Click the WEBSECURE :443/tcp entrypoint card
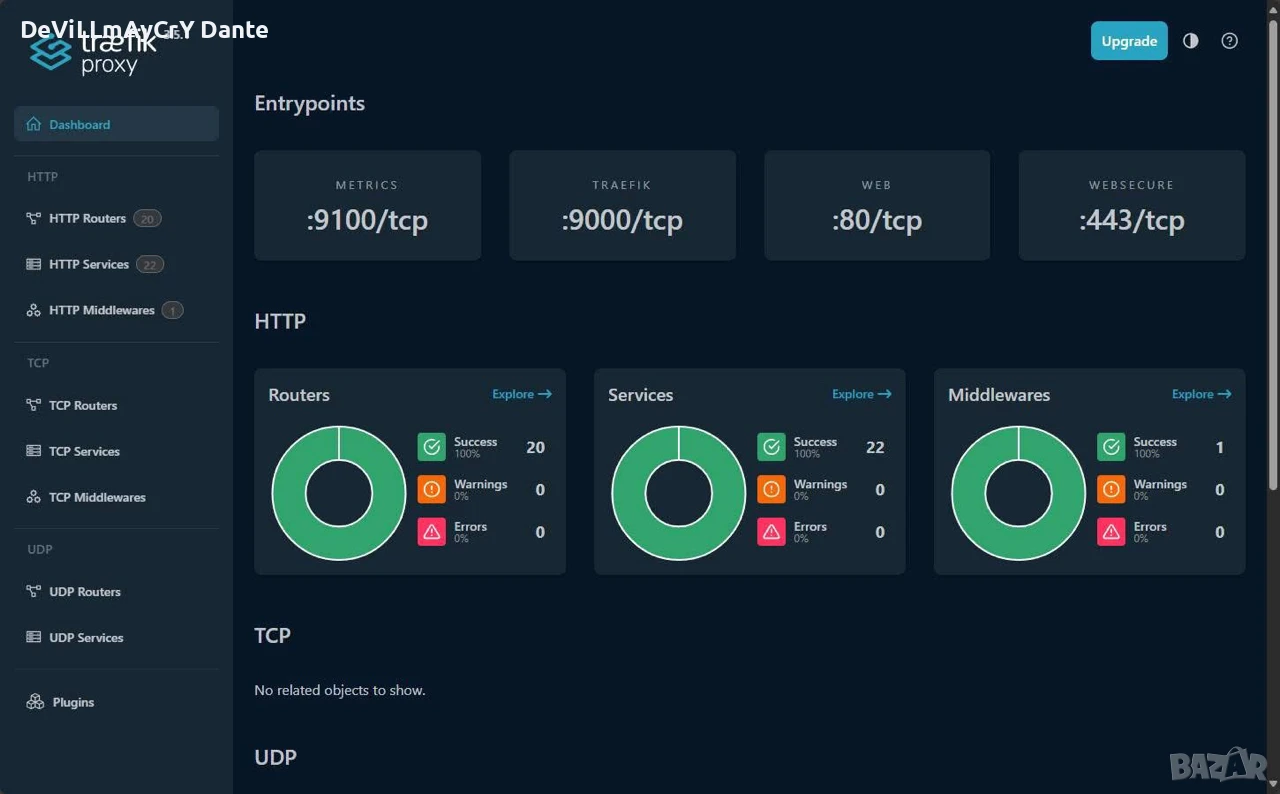The image size is (1280, 794). [1132, 206]
